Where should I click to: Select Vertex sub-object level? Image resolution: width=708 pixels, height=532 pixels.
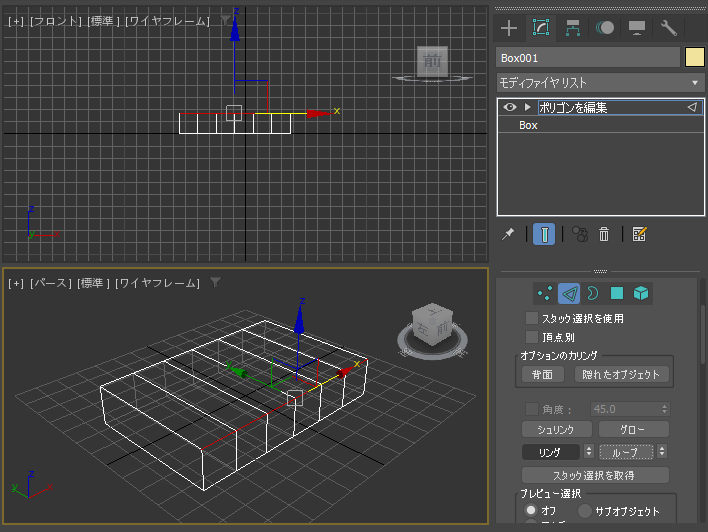[545, 293]
